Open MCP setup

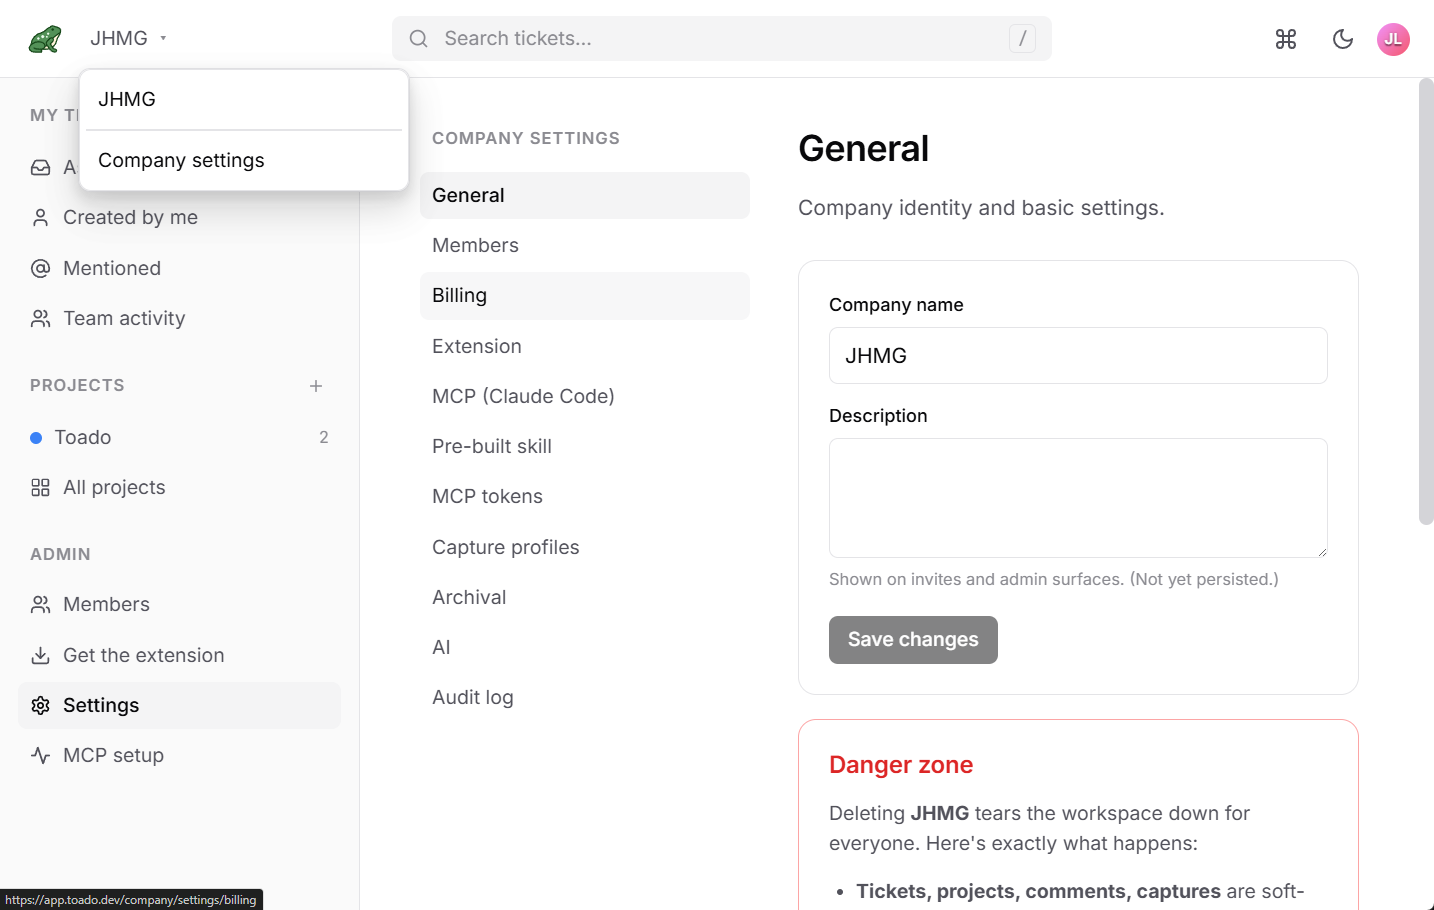pos(180,755)
